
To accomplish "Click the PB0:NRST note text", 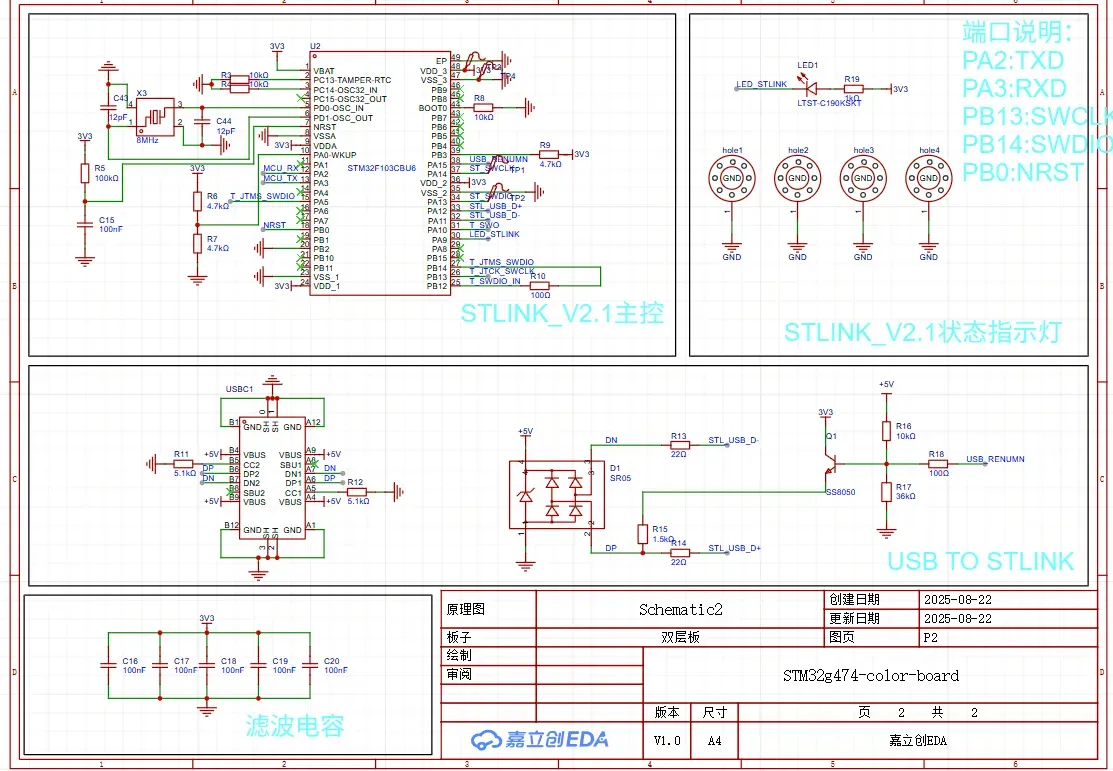I will 1023,172.
